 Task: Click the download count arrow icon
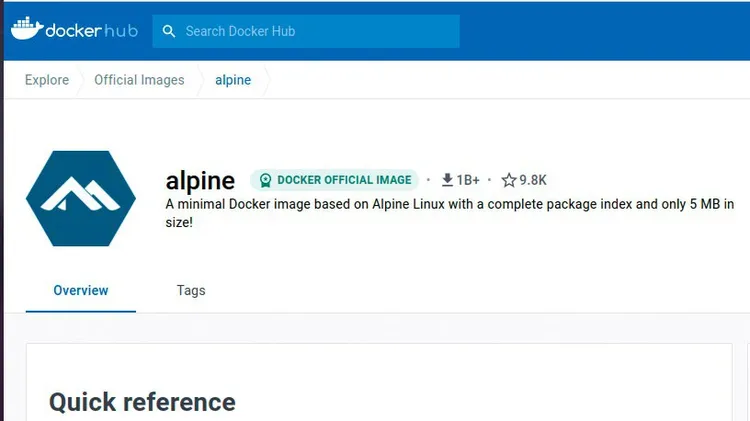(447, 180)
